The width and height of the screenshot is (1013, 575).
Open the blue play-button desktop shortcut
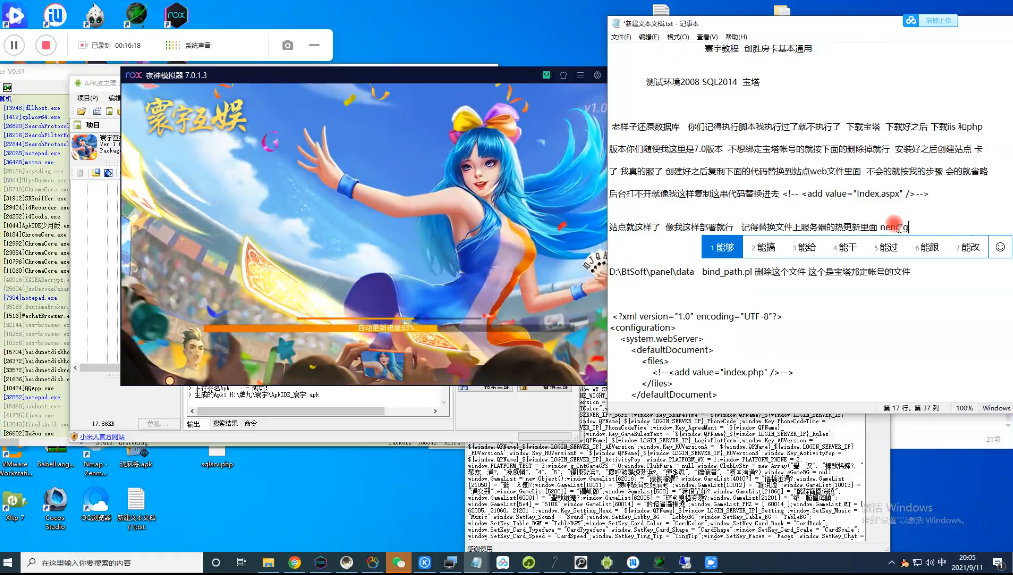tap(14, 15)
